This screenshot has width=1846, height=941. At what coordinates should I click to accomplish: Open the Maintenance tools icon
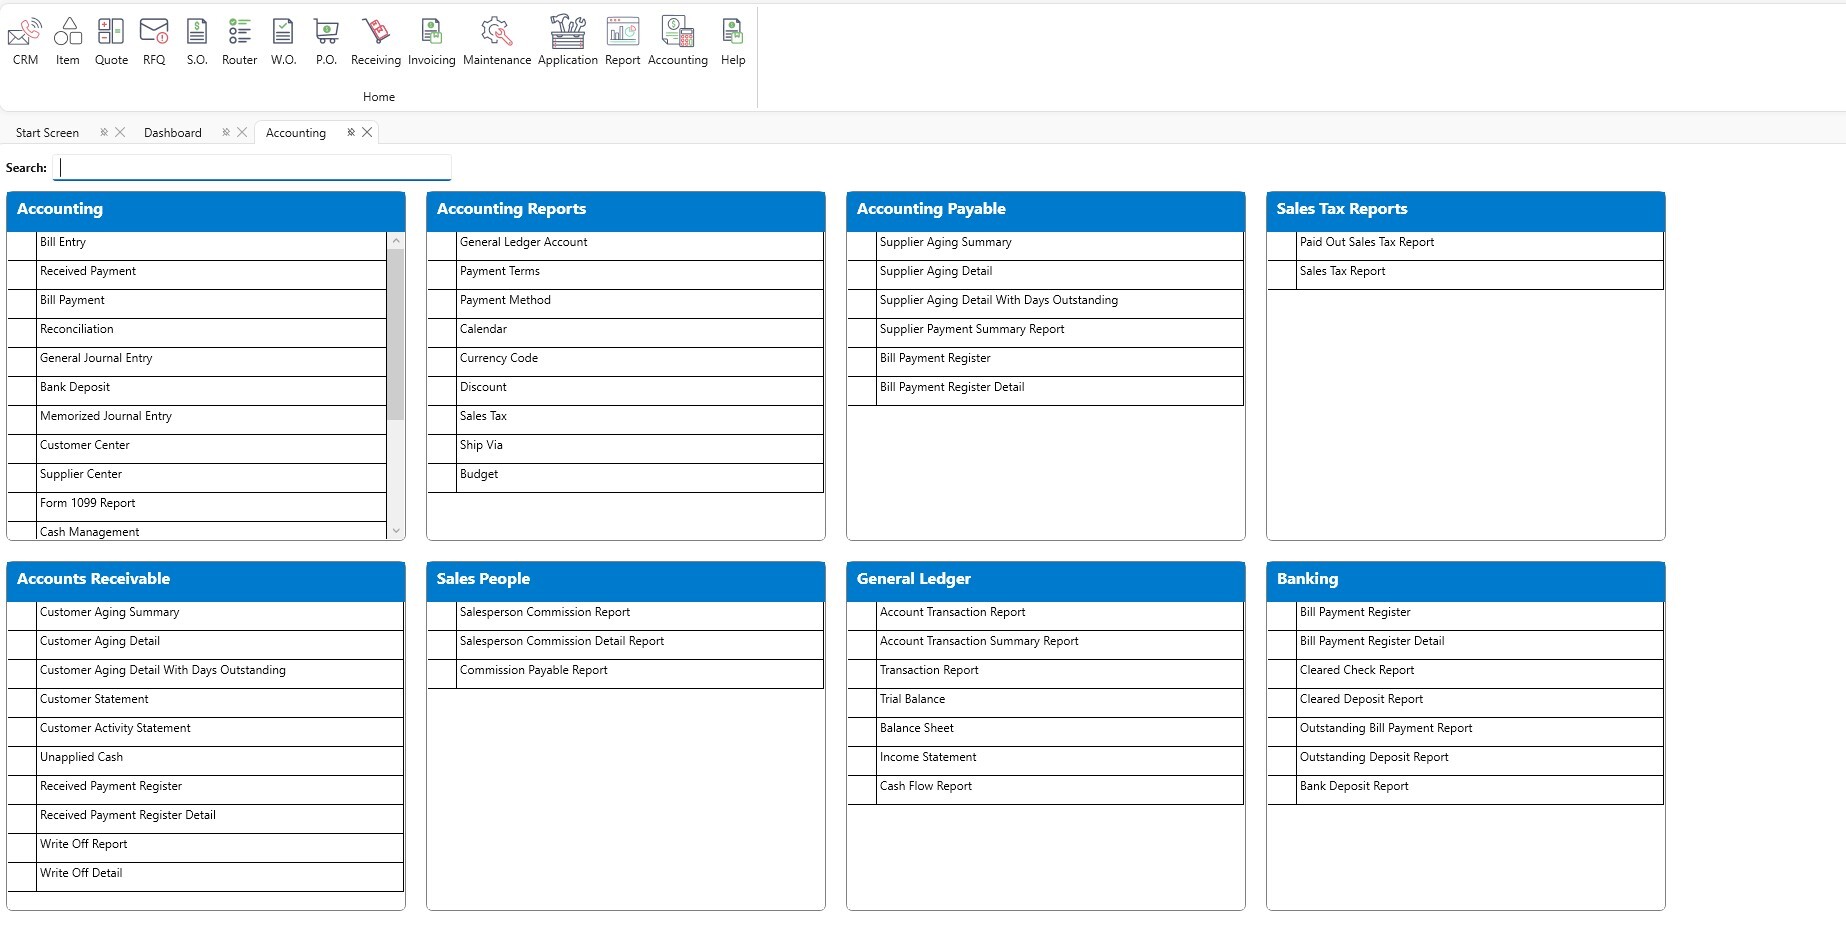pos(497,33)
